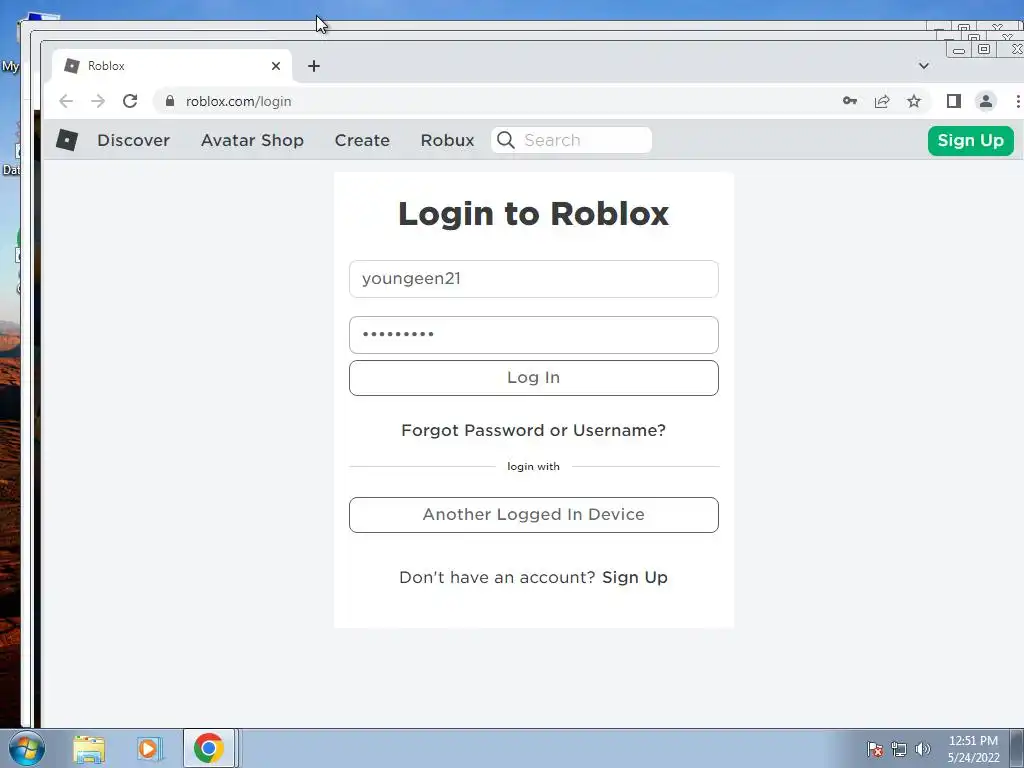
Task: Click the network tray icon
Action: coord(899,749)
